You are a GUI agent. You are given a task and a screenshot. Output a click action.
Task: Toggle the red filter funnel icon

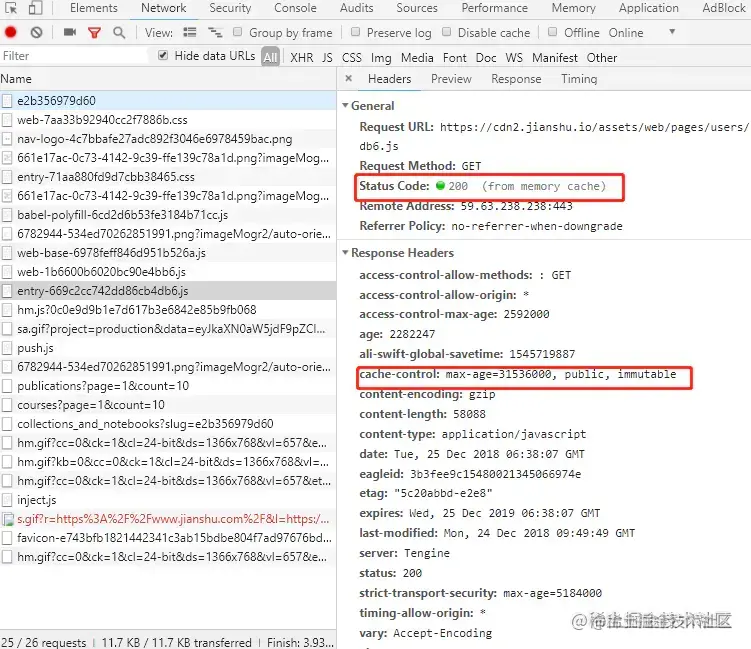tap(94, 33)
